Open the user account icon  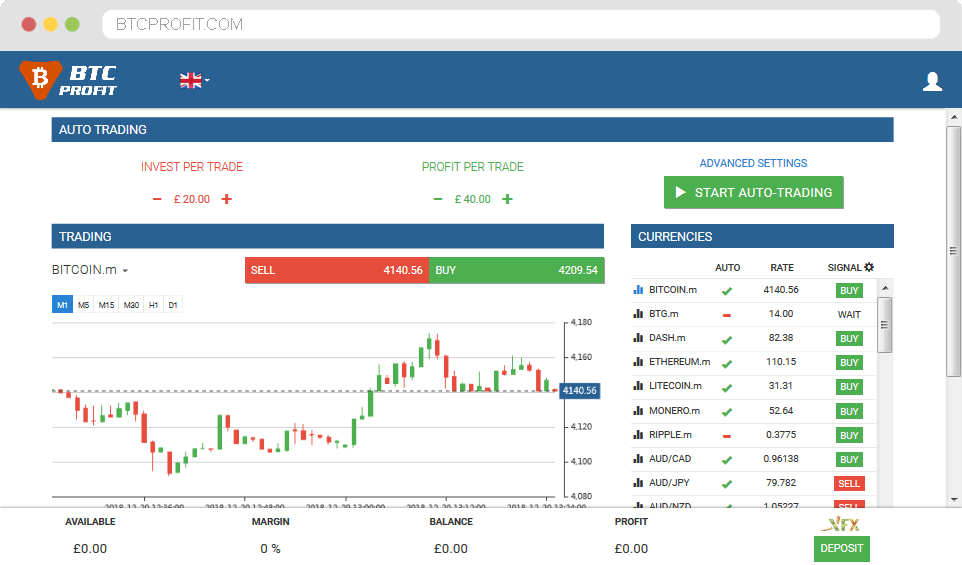[932, 81]
